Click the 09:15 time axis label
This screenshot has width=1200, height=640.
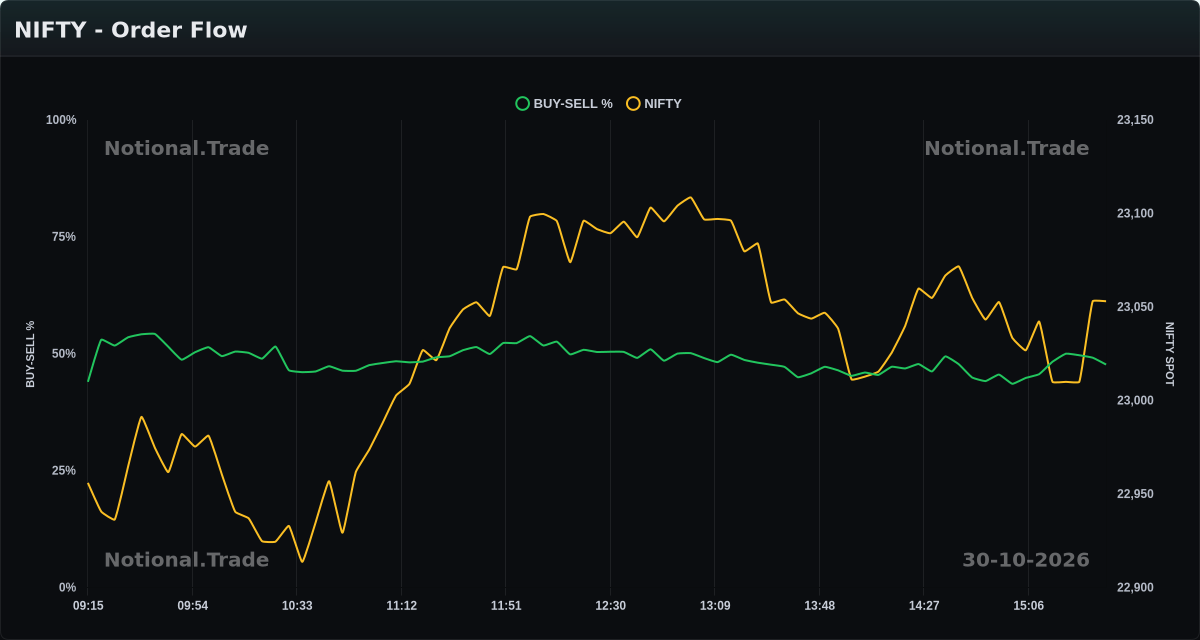[88, 606]
